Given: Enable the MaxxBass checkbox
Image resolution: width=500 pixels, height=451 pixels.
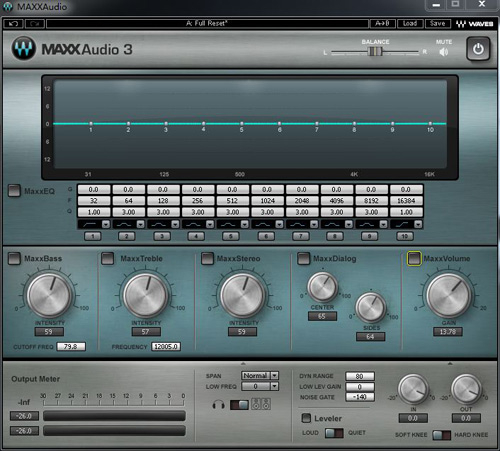Looking at the screenshot, I should tap(14, 259).
